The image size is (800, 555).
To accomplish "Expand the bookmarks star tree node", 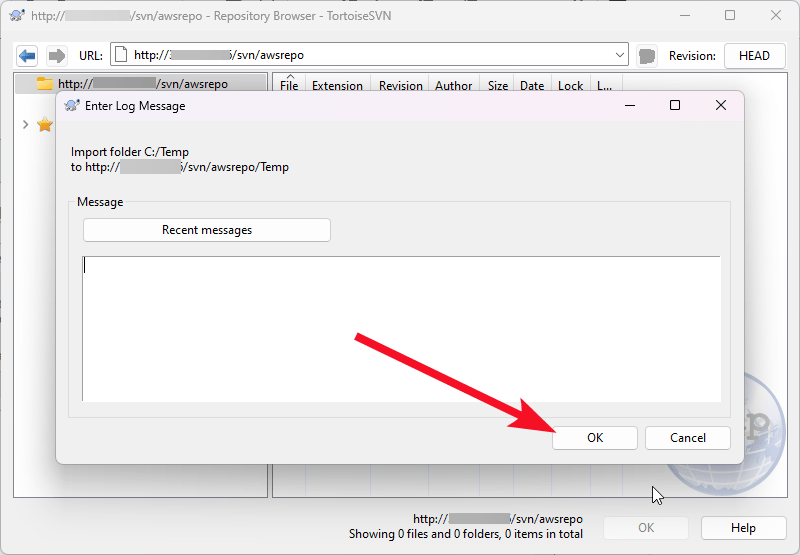I will [x=25, y=125].
